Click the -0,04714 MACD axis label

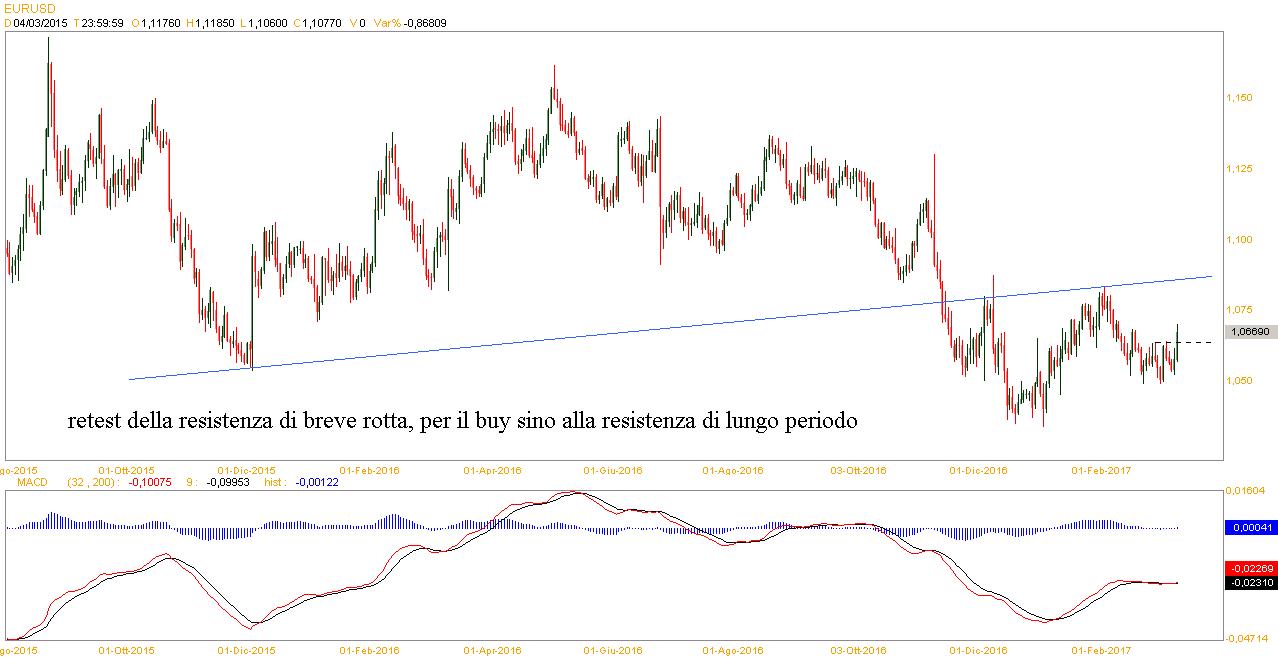1247,637
